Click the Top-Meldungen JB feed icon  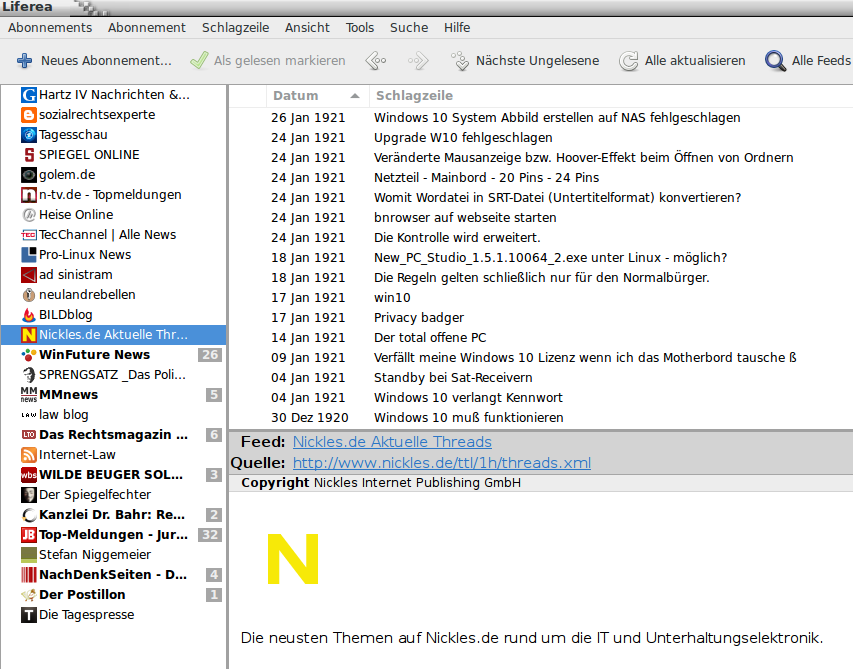coord(29,535)
